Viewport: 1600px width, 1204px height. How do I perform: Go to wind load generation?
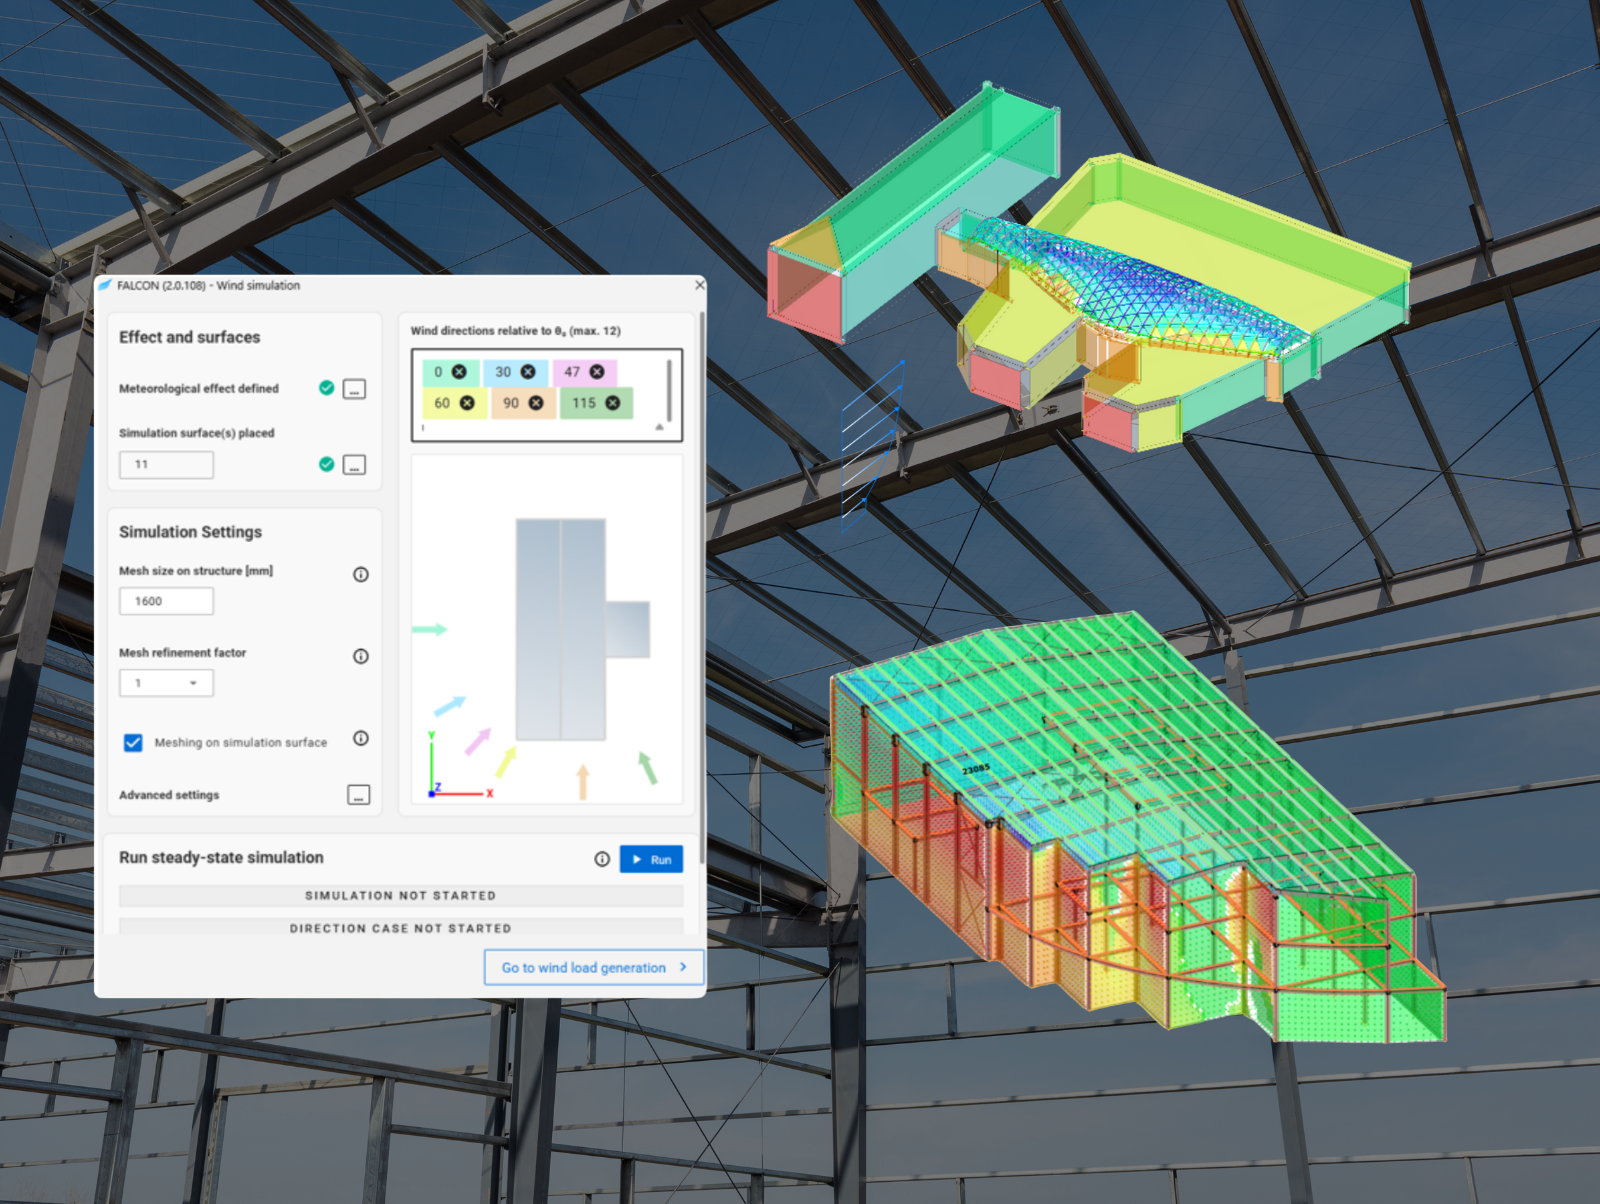click(594, 967)
